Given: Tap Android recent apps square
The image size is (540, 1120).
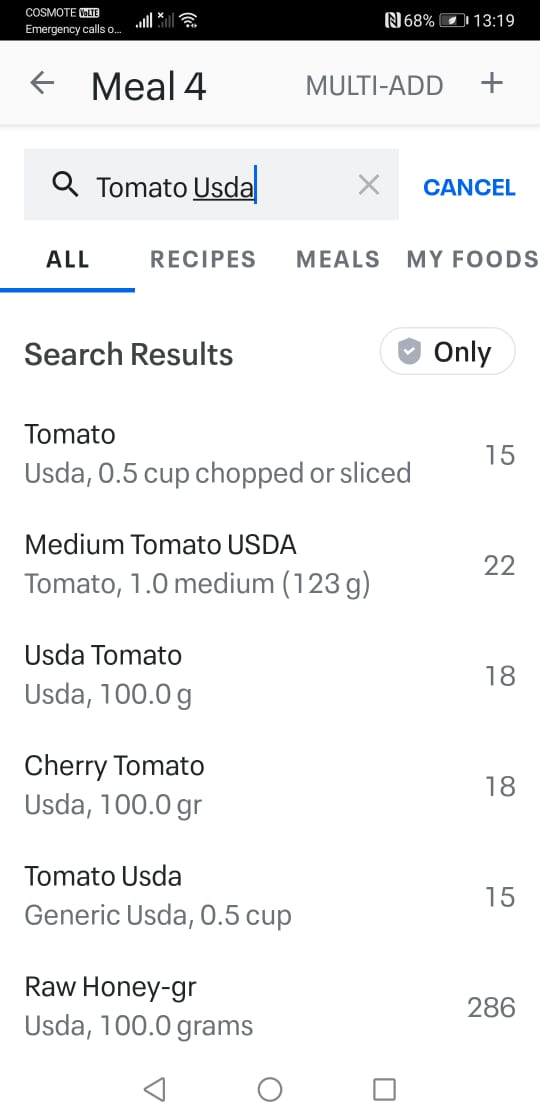Looking at the screenshot, I should click(x=384, y=1089).
